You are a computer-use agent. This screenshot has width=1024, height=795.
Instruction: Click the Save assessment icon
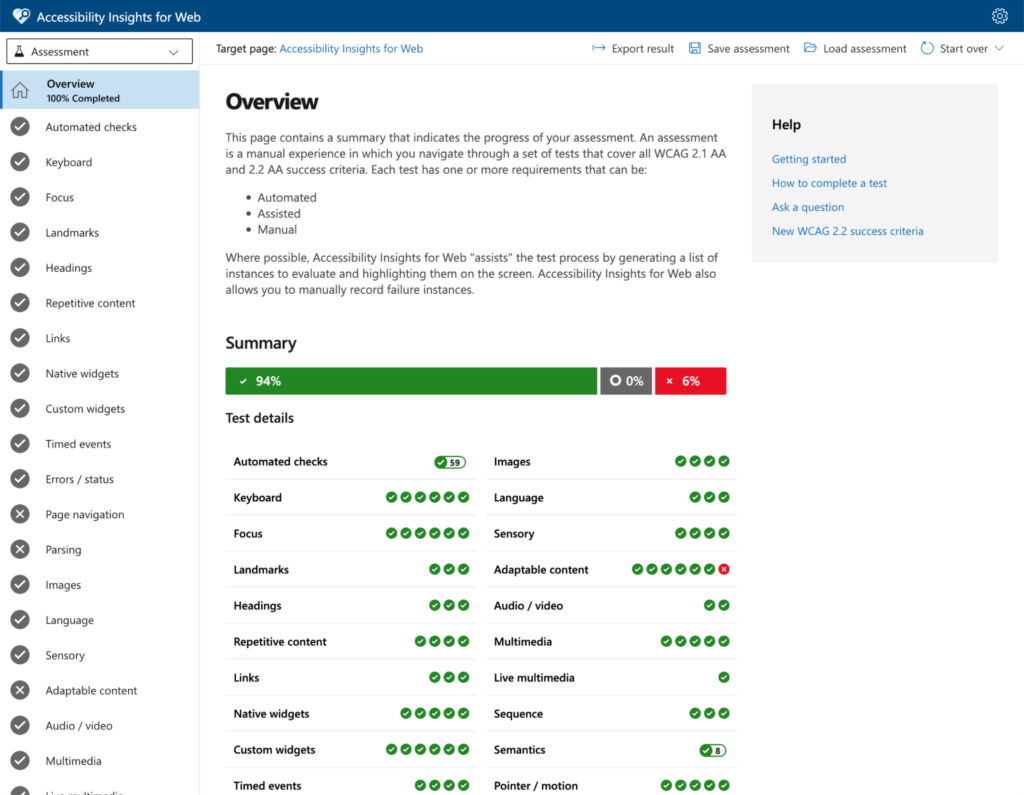click(x=695, y=47)
